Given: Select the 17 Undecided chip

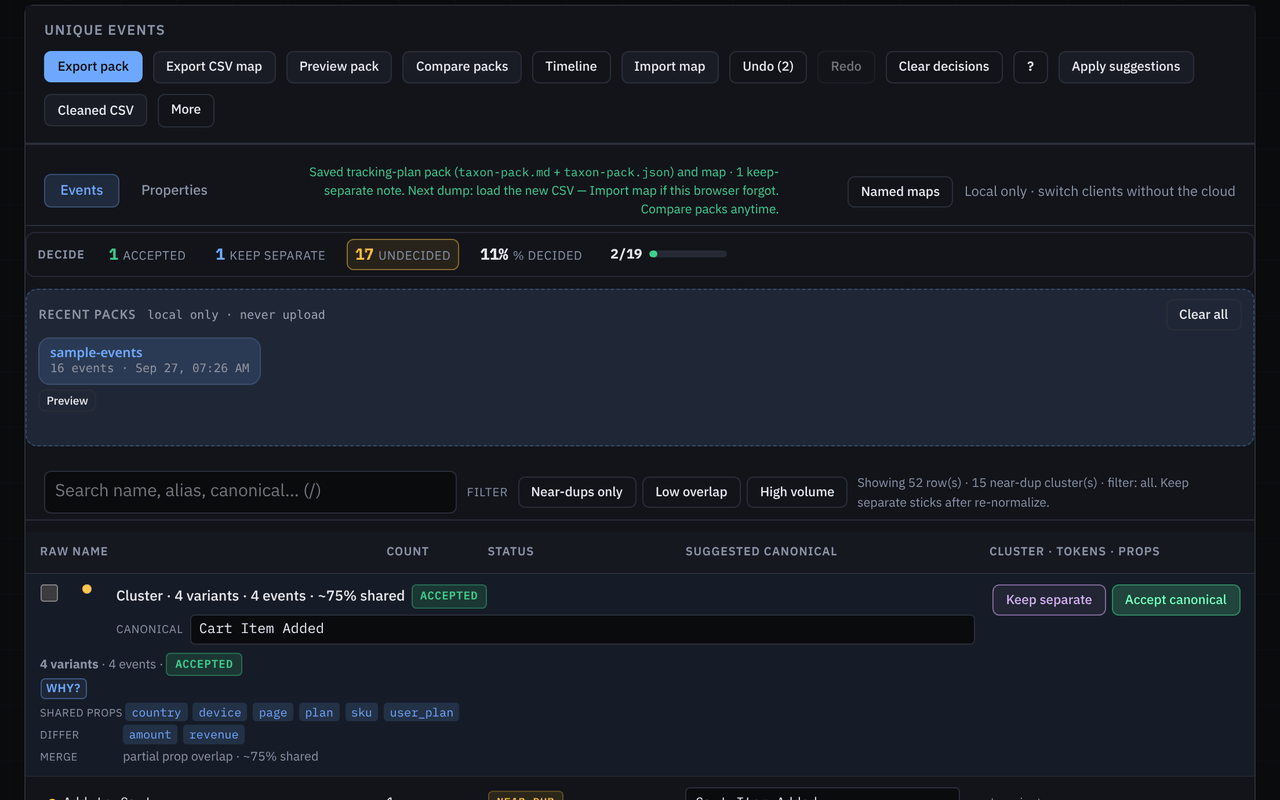Looking at the screenshot, I should 403,255.
